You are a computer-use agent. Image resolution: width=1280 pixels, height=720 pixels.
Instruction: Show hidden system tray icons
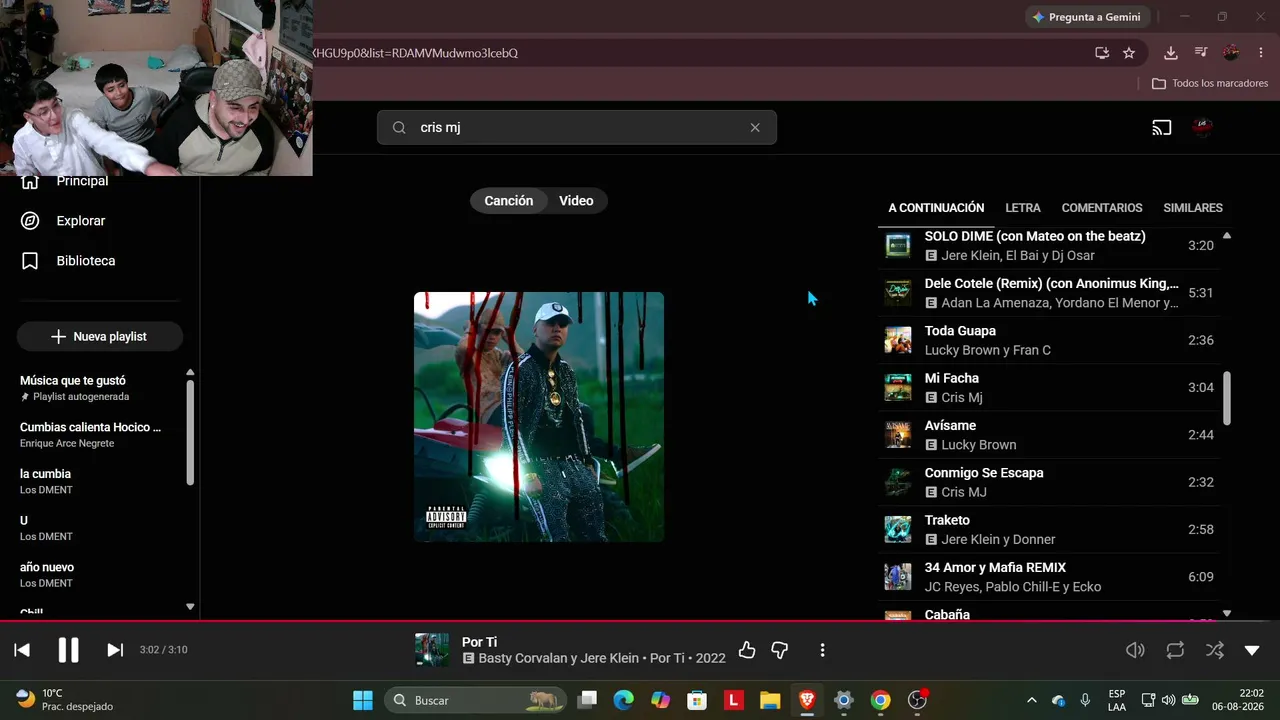click(1032, 700)
